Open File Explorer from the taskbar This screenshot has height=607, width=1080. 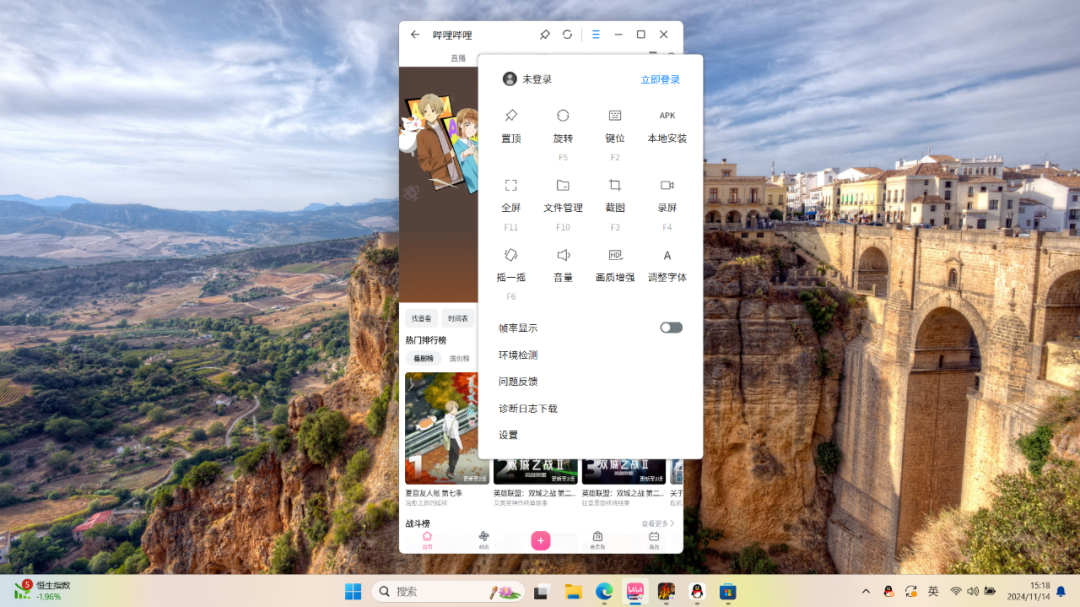tap(573, 591)
